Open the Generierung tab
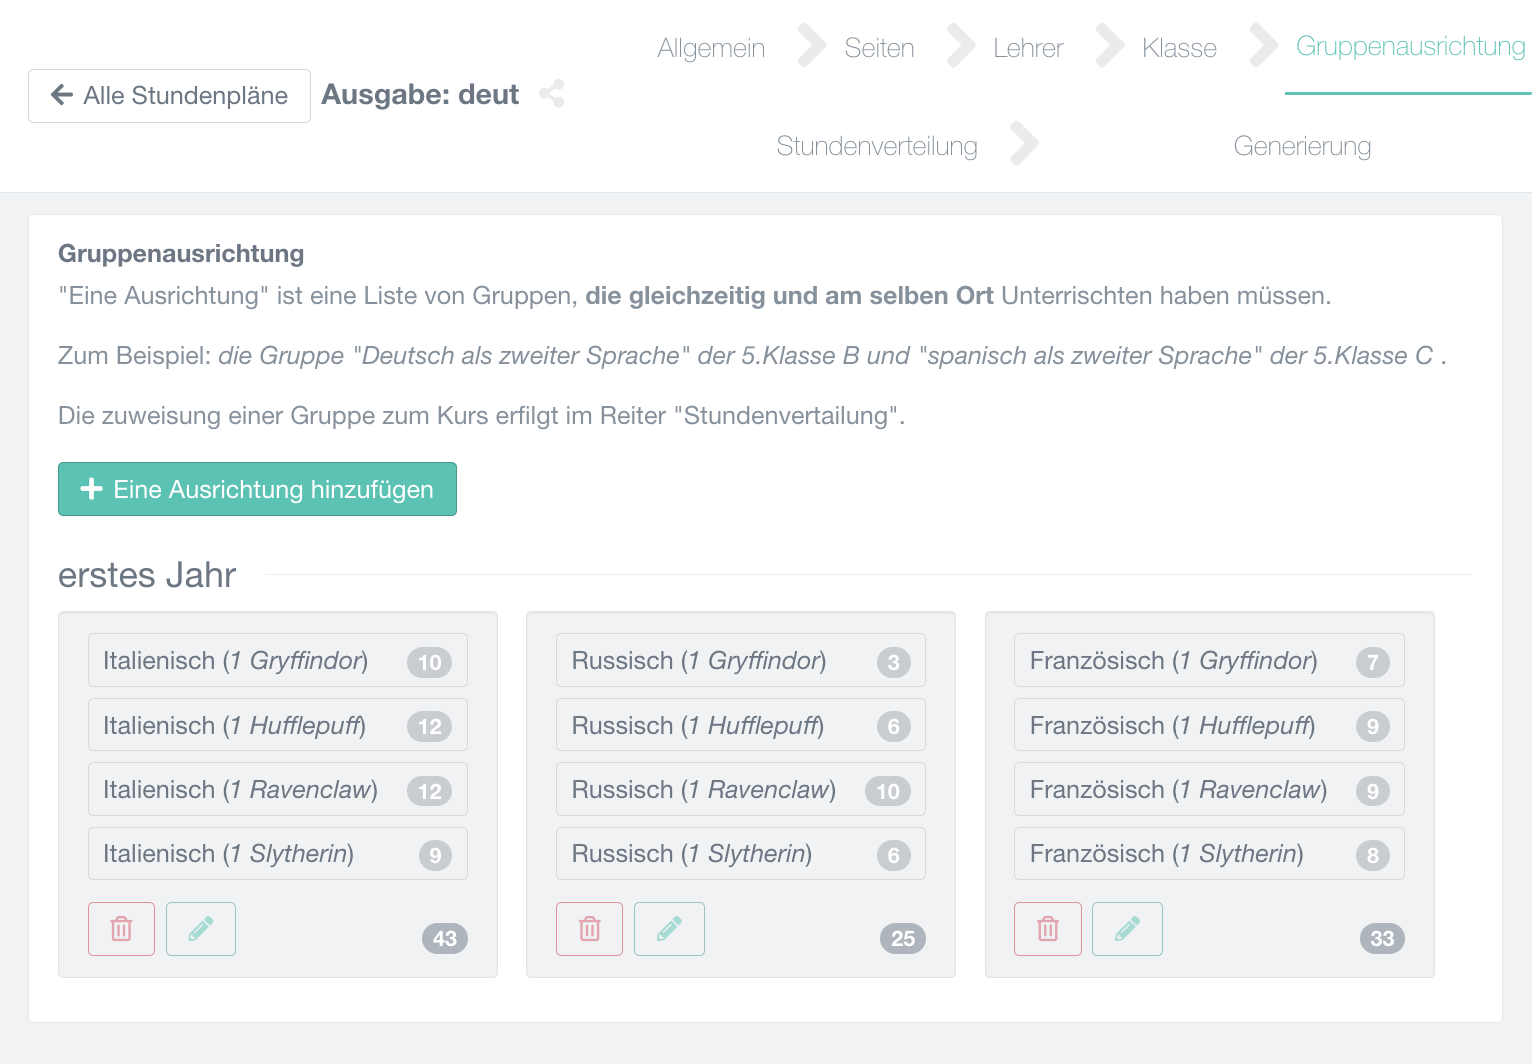 coord(1302,146)
